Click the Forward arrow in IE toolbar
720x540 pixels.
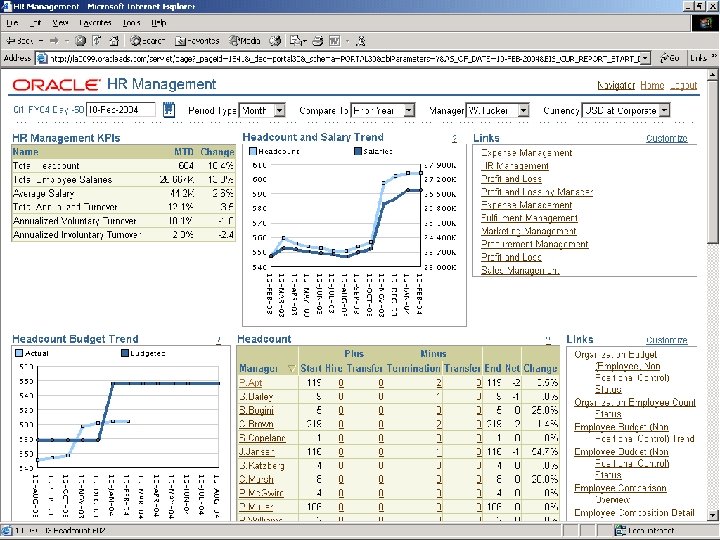(54, 41)
